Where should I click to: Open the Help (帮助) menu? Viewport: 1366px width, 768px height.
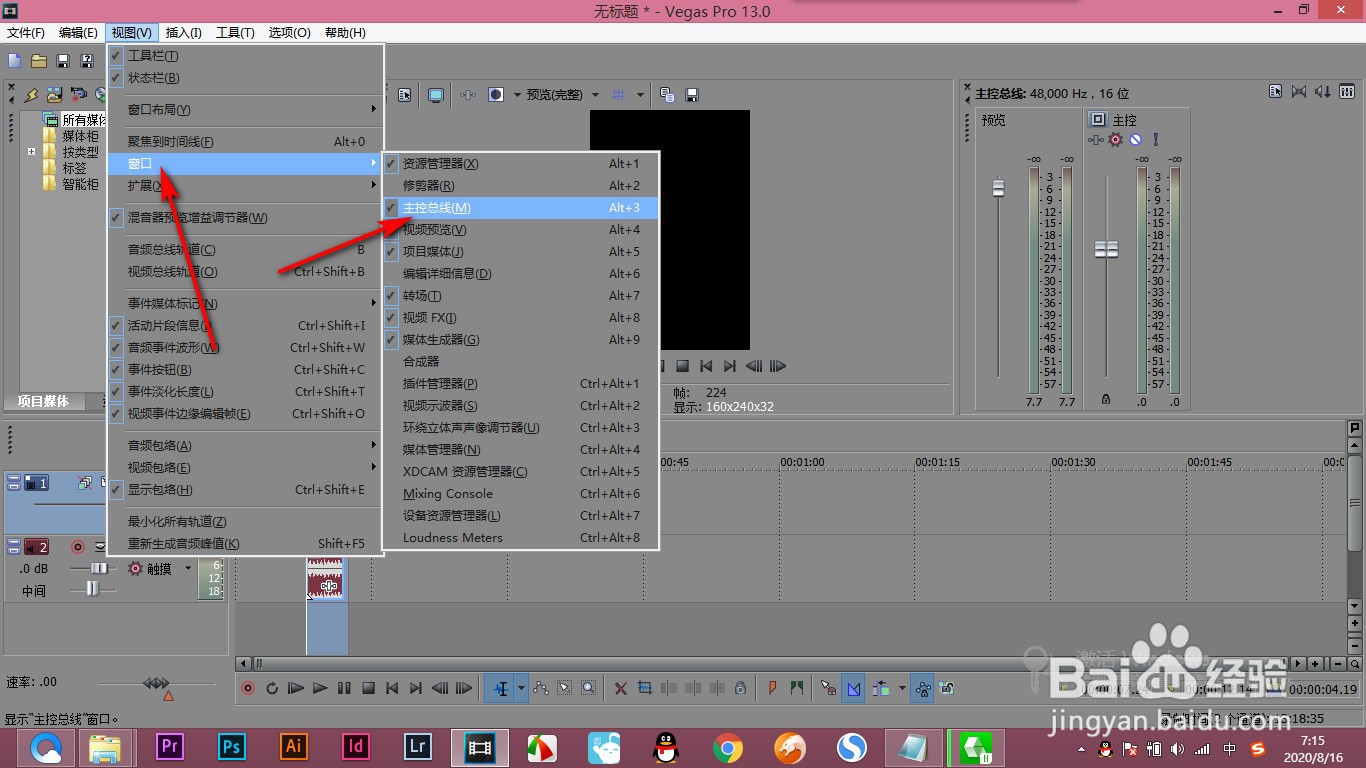345,33
